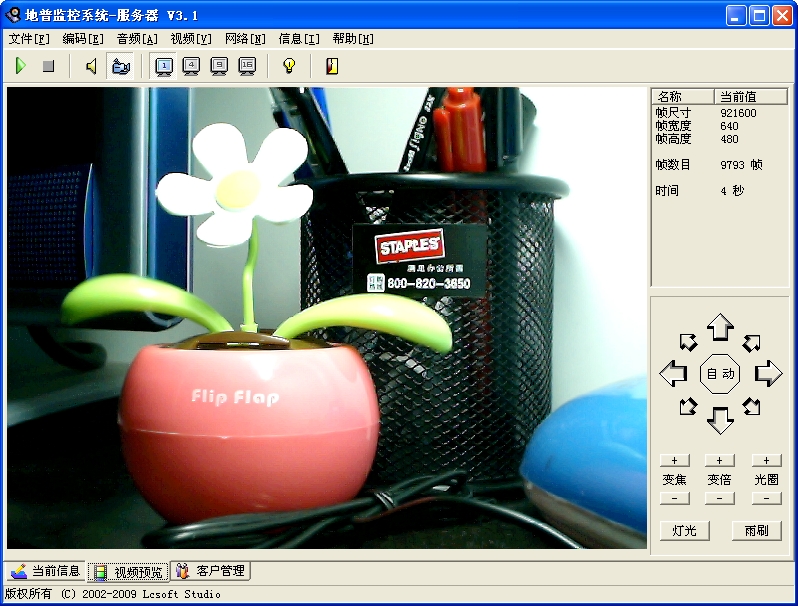Image resolution: width=798 pixels, height=606 pixels.
Task: Switch to 4-screen split view
Action: coord(192,67)
